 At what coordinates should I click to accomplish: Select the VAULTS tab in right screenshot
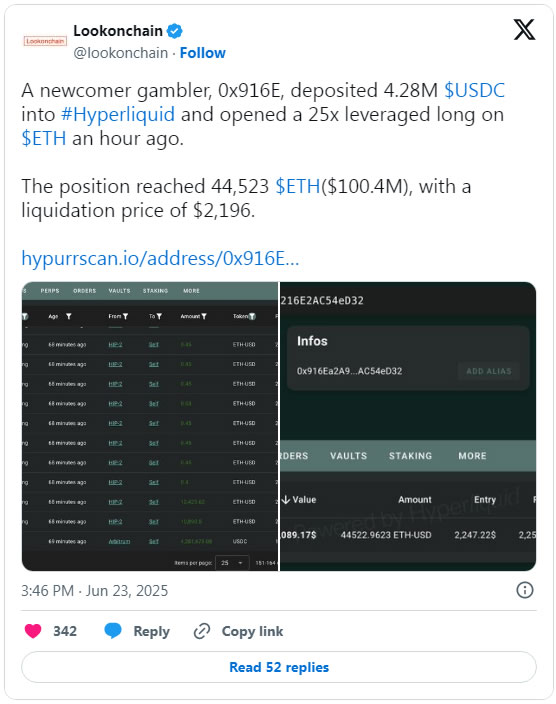[x=349, y=456]
